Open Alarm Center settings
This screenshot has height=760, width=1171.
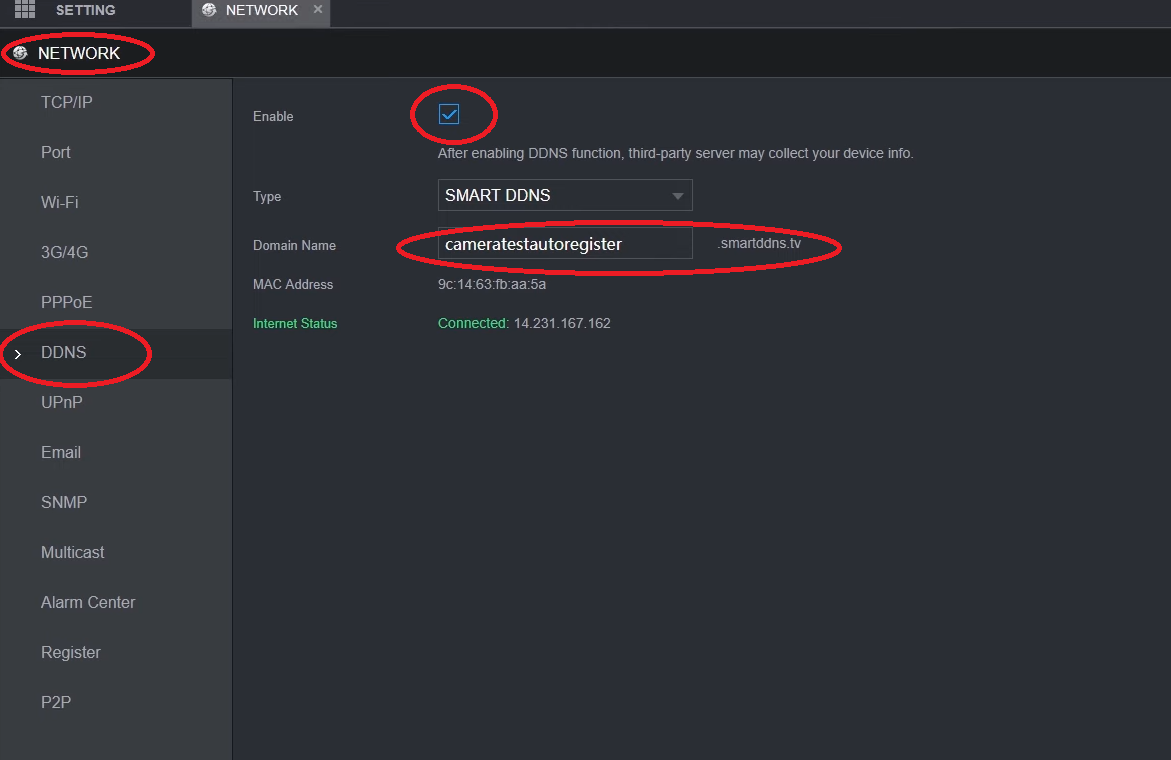[88, 602]
